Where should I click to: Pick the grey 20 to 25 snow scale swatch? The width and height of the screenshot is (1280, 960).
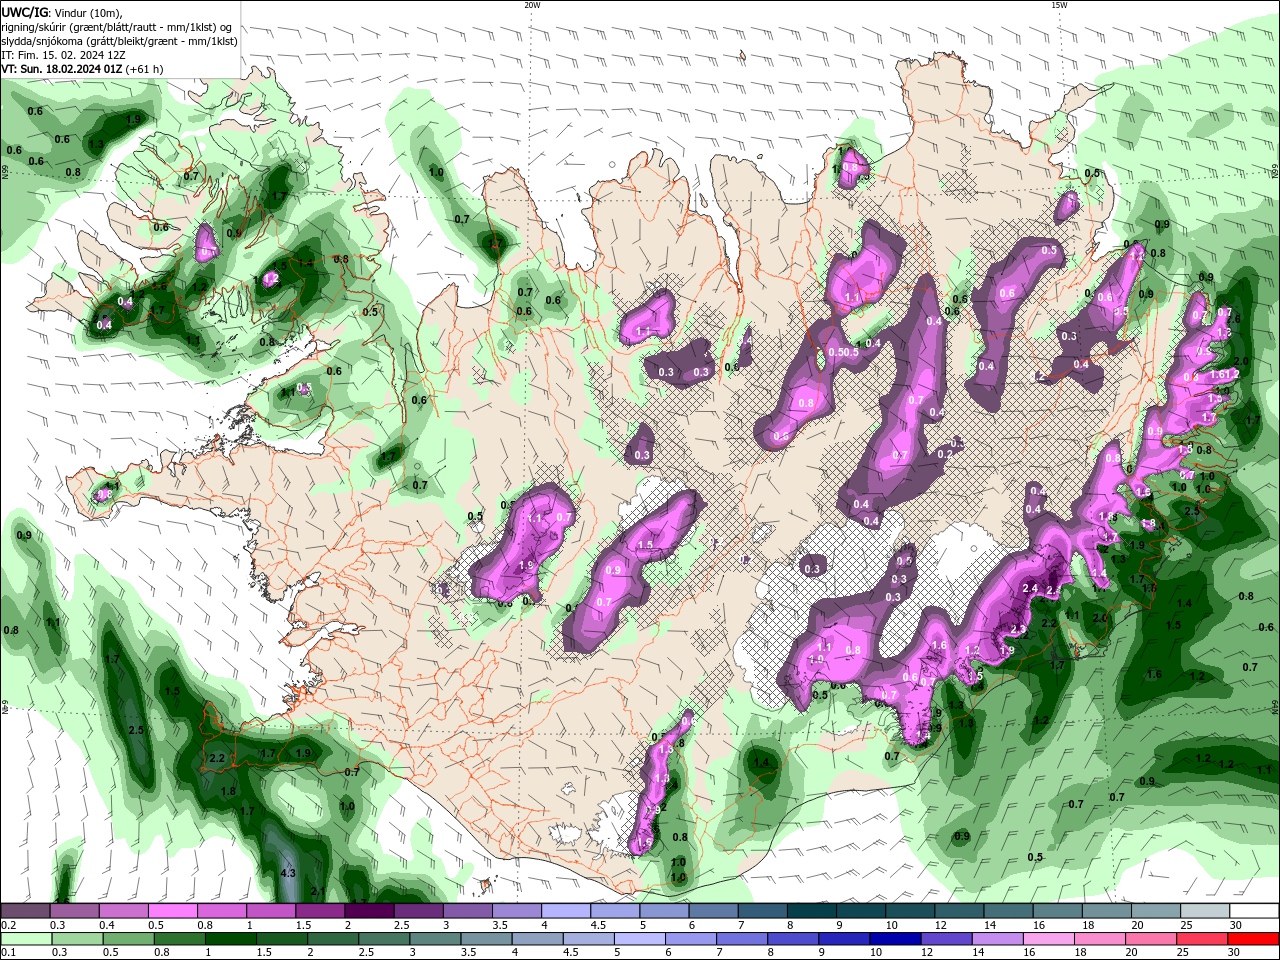click(x=1154, y=911)
